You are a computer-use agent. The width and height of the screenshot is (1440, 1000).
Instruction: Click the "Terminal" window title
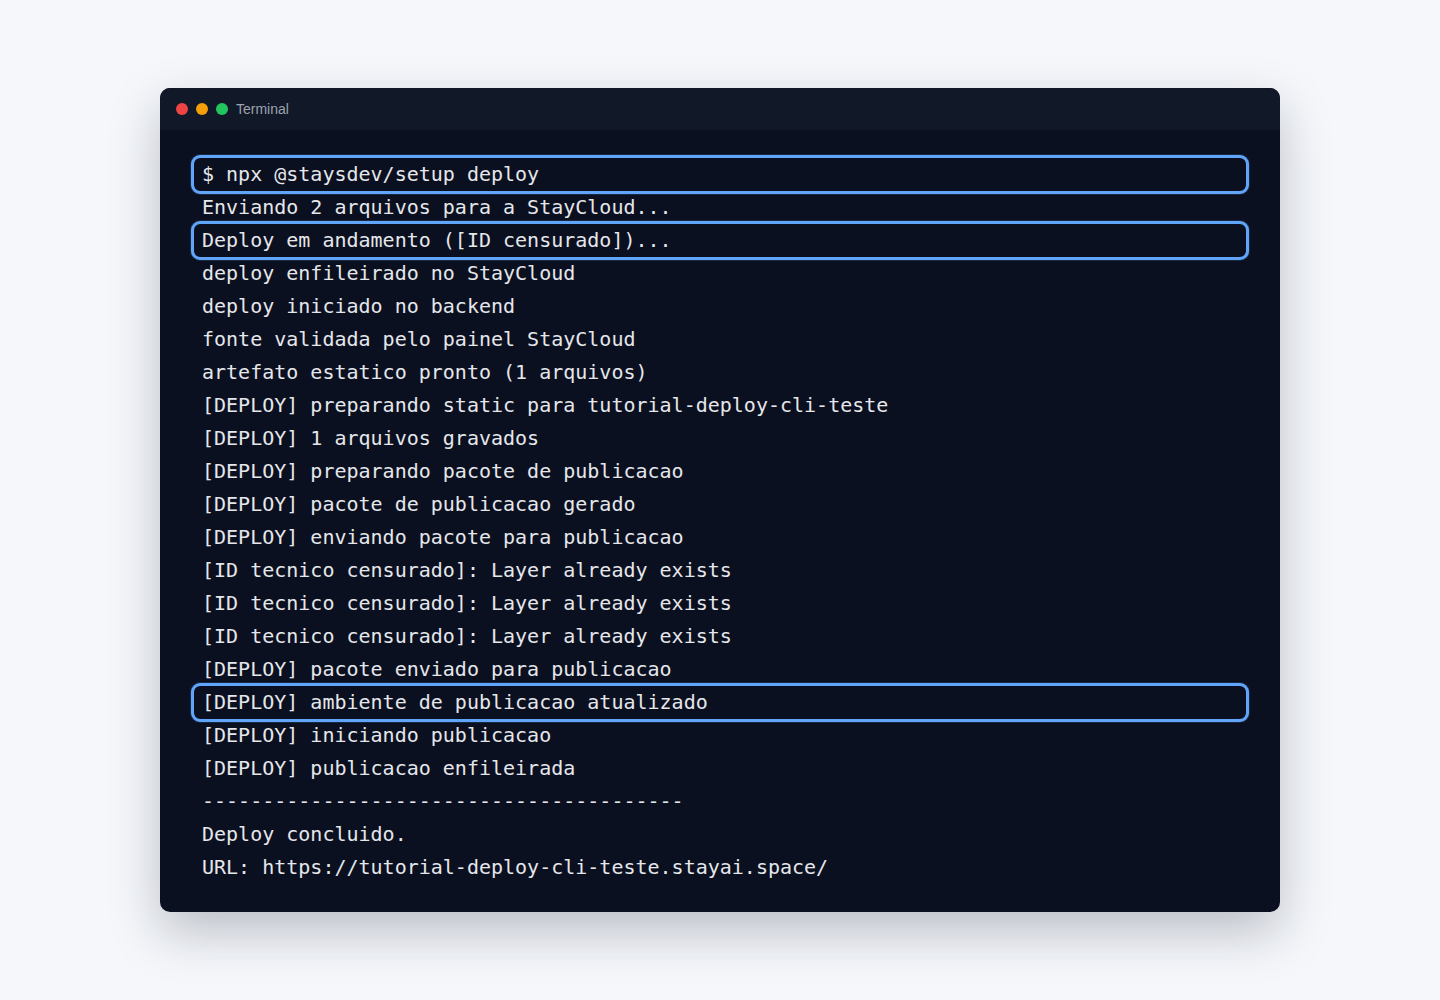click(262, 109)
